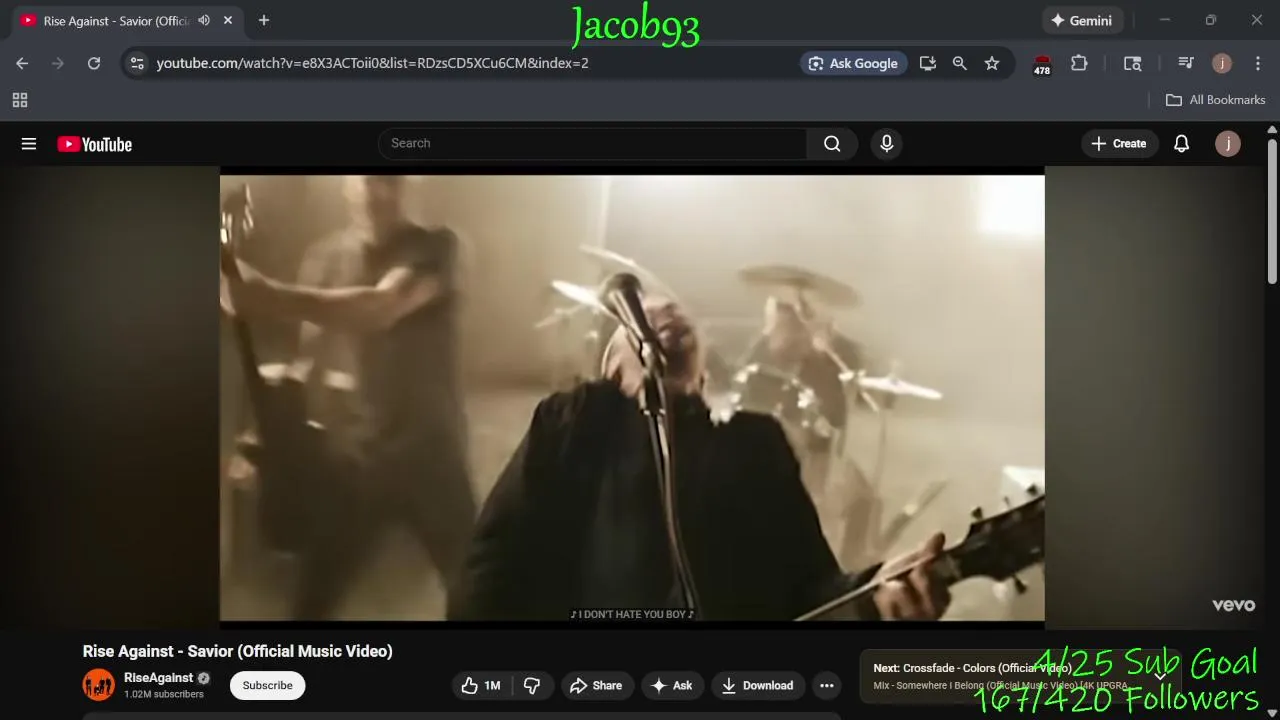This screenshot has width=1280, height=720.
Task: Click the page vertical scrollbar
Action: [1272, 210]
